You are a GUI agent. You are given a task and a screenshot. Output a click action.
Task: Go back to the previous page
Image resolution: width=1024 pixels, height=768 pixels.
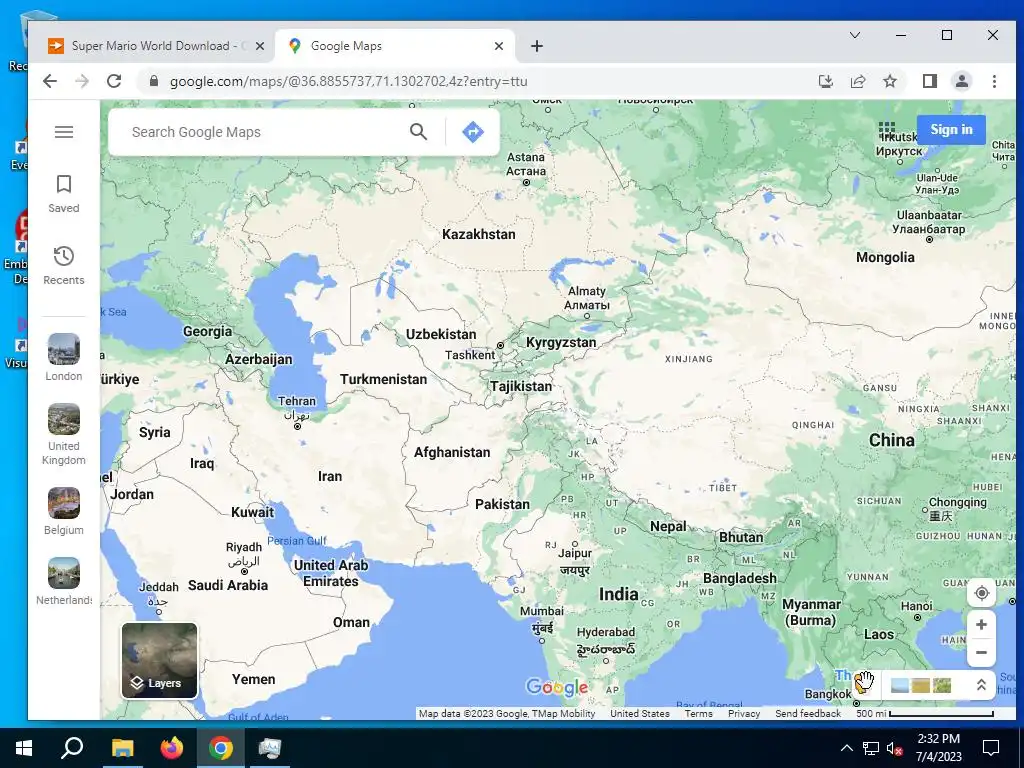[50, 81]
